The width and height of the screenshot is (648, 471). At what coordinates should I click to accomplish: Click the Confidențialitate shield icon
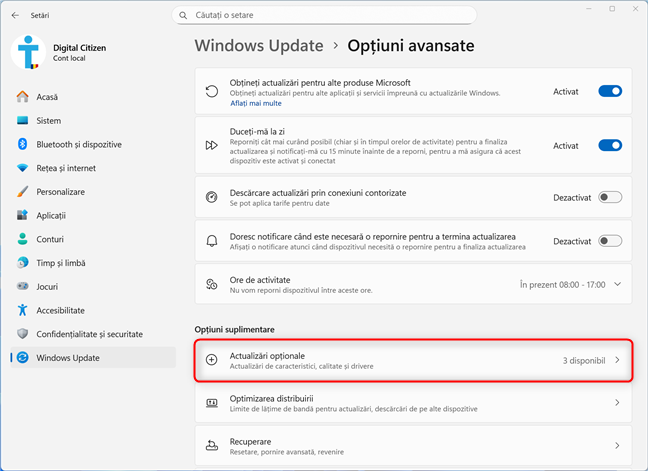[23, 334]
